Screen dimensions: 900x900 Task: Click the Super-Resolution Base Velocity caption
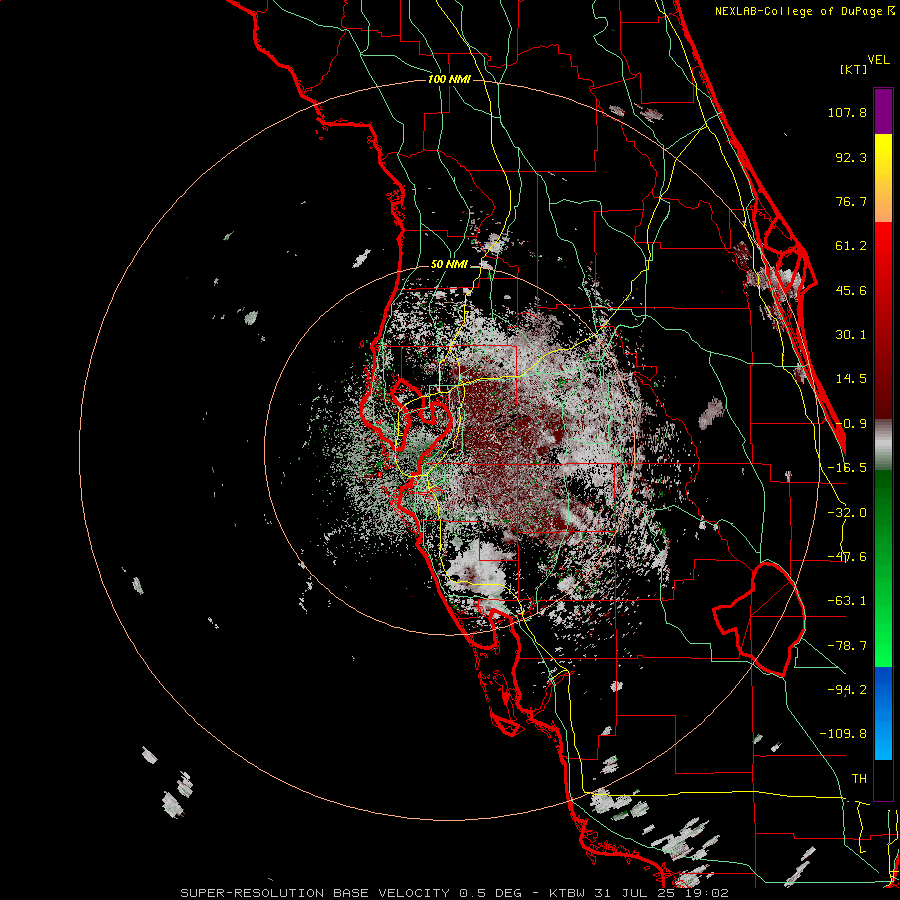[x=455, y=893]
